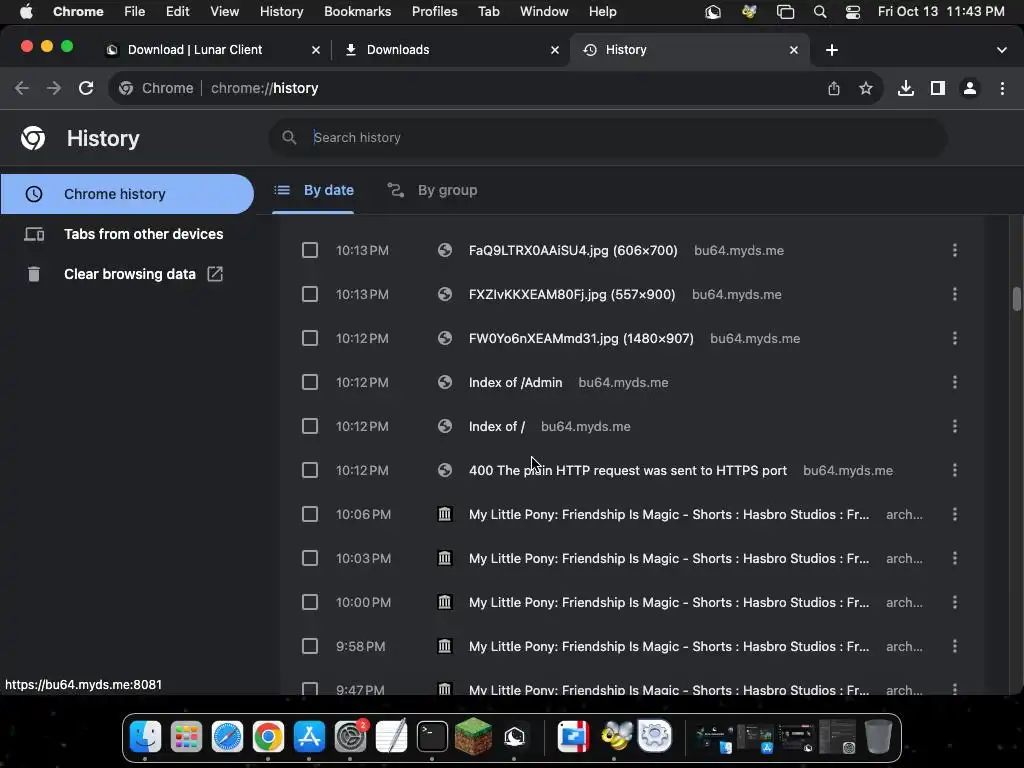Image resolution: width=1024 pixels, height=768 pixels.
Task: Open Lunar Client in the dock
Action: [515, 737]
